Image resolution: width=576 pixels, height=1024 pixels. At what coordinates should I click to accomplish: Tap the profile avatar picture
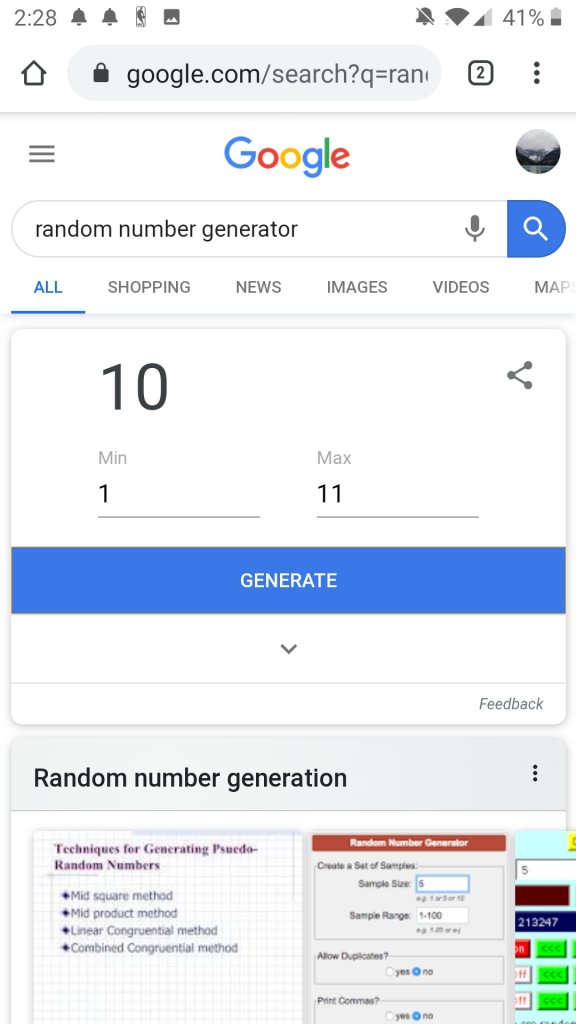pos(537,152)
